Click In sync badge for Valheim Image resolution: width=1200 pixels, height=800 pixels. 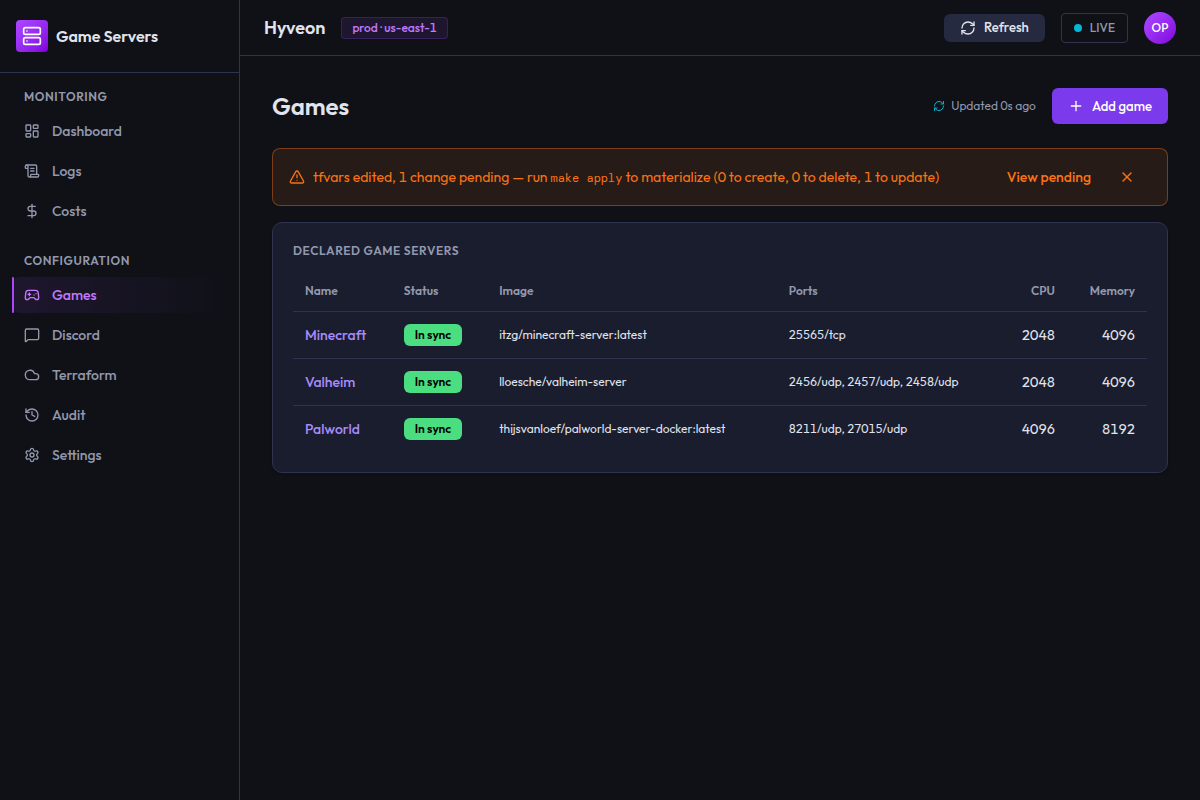433,382
